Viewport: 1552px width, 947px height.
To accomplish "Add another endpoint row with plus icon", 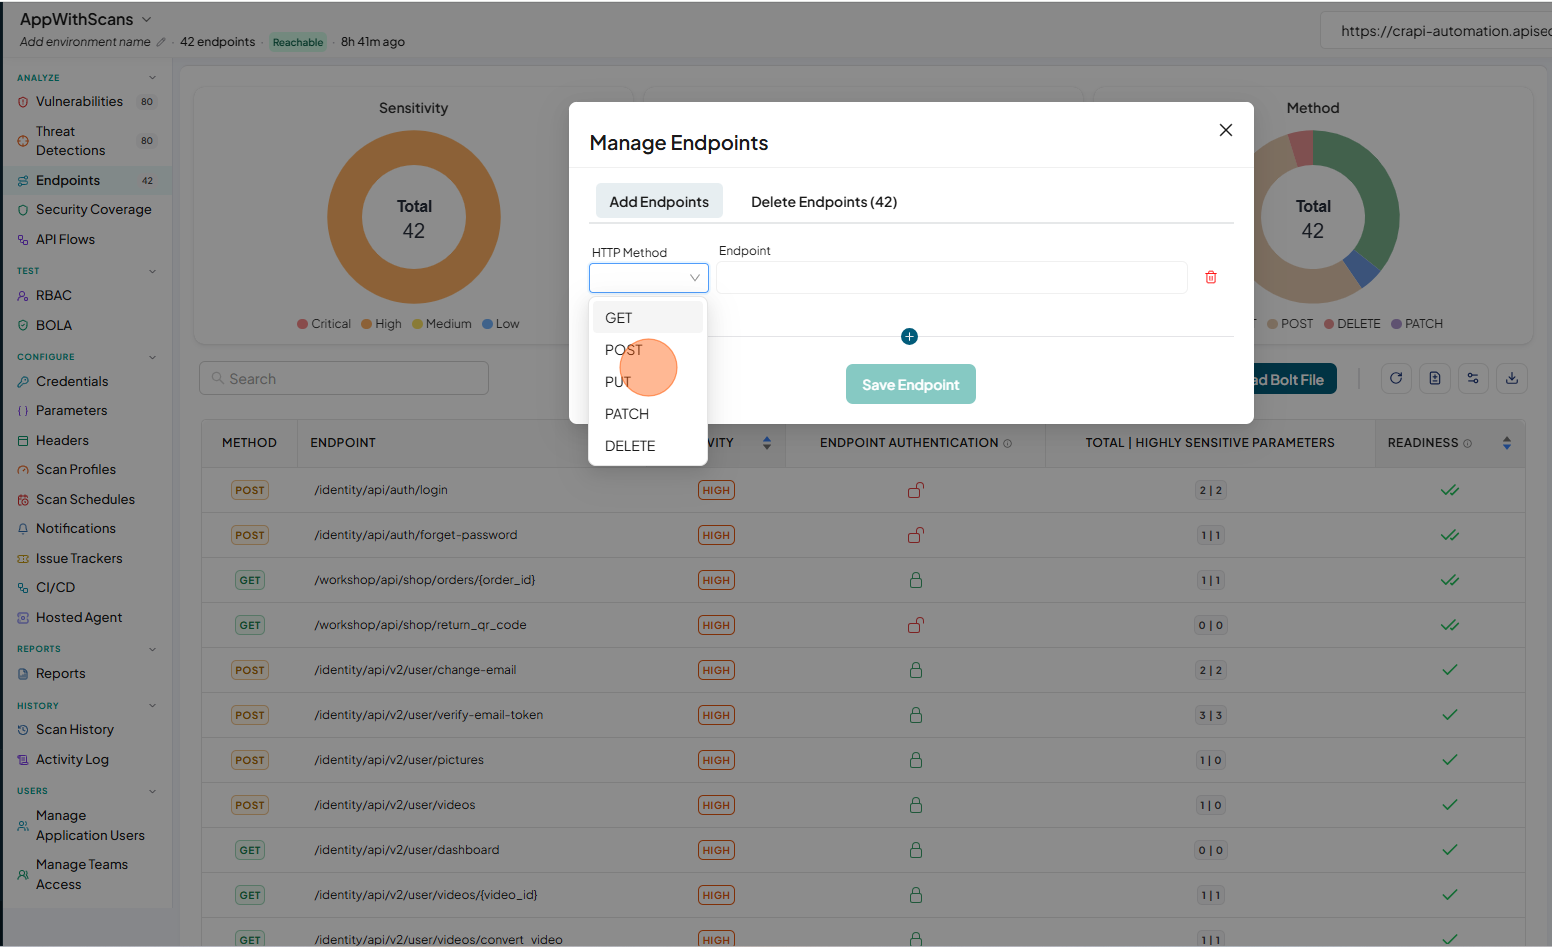I will [x=909, y=337].
